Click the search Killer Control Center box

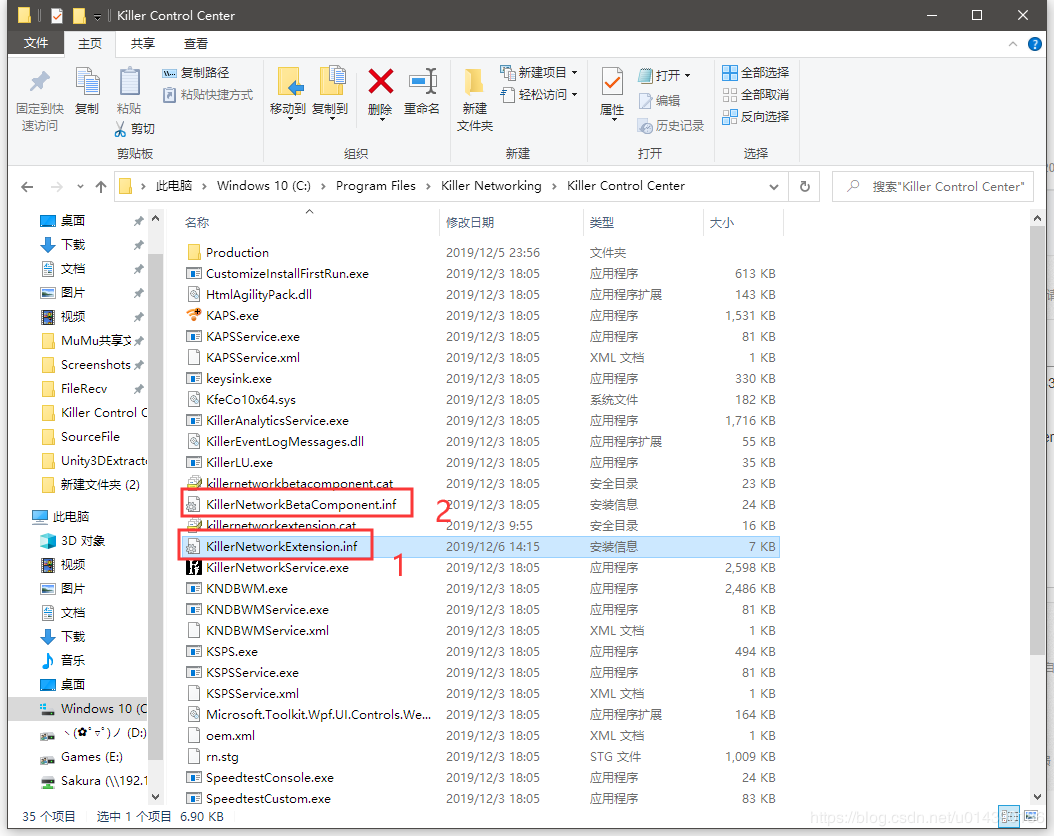point(933,187)
